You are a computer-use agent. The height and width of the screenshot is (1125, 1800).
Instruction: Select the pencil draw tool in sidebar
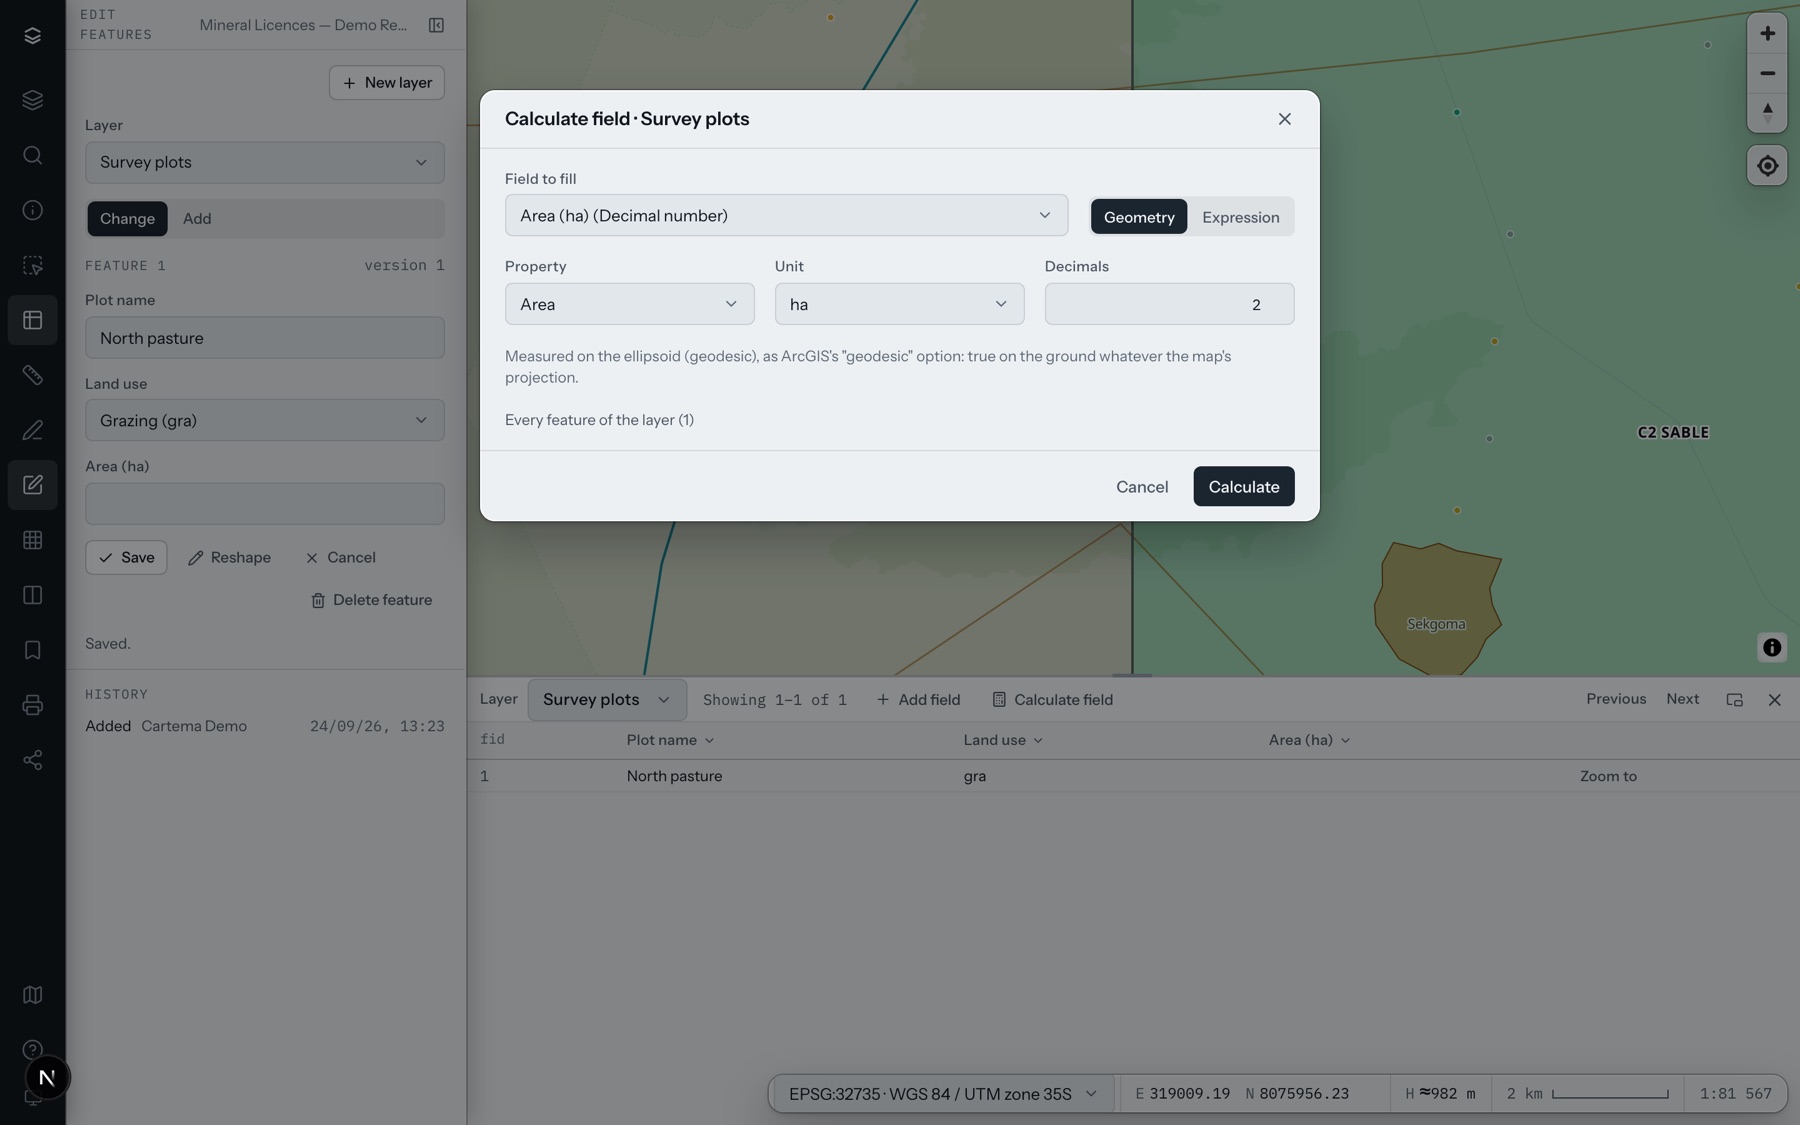click(x=32, y=430)
